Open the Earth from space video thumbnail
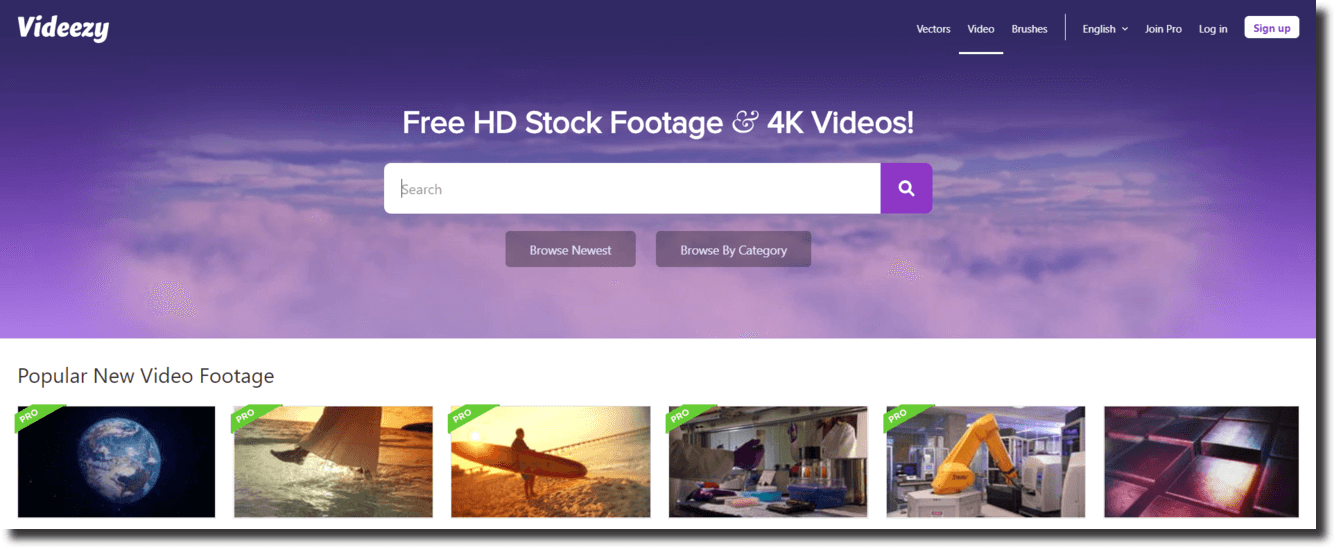The image size is (1334, 547). point(116,461)
